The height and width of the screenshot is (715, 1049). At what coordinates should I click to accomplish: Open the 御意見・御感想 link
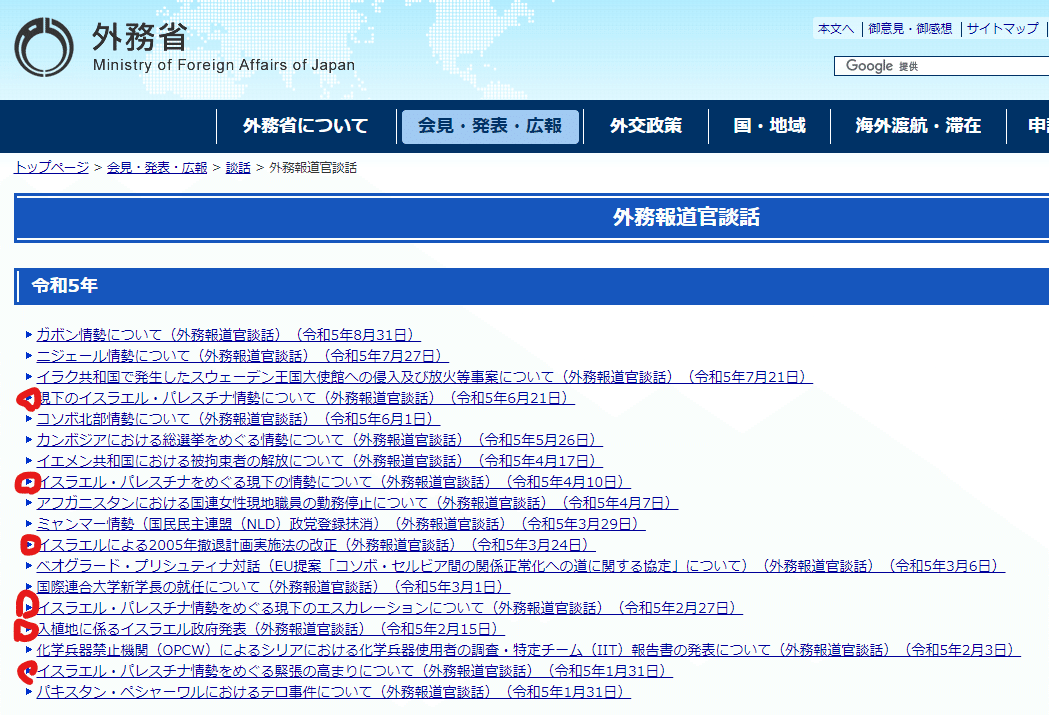pyautogui.click(x=910, y=29)
